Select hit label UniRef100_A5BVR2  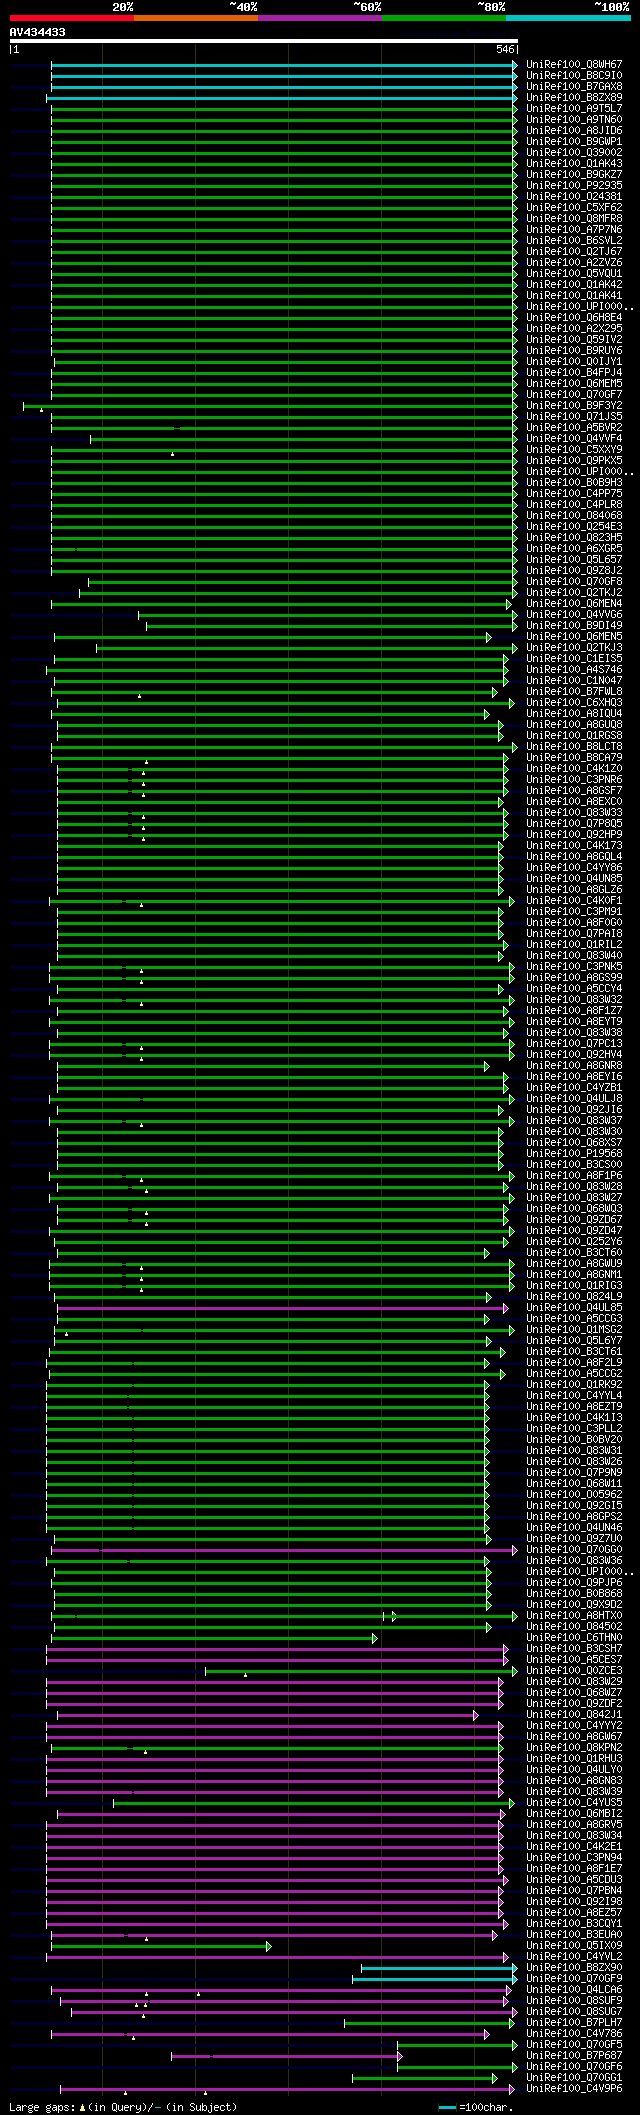[574, 427]
